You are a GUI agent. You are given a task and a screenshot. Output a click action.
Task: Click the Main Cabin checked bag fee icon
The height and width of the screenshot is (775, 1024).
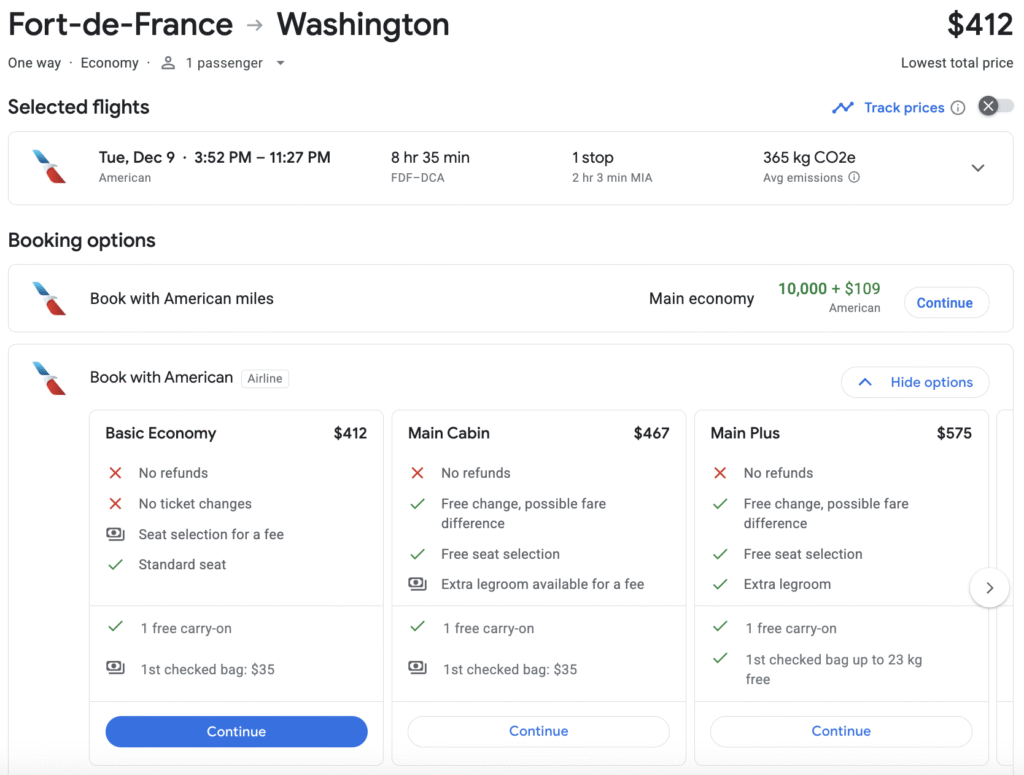(418, 669)
